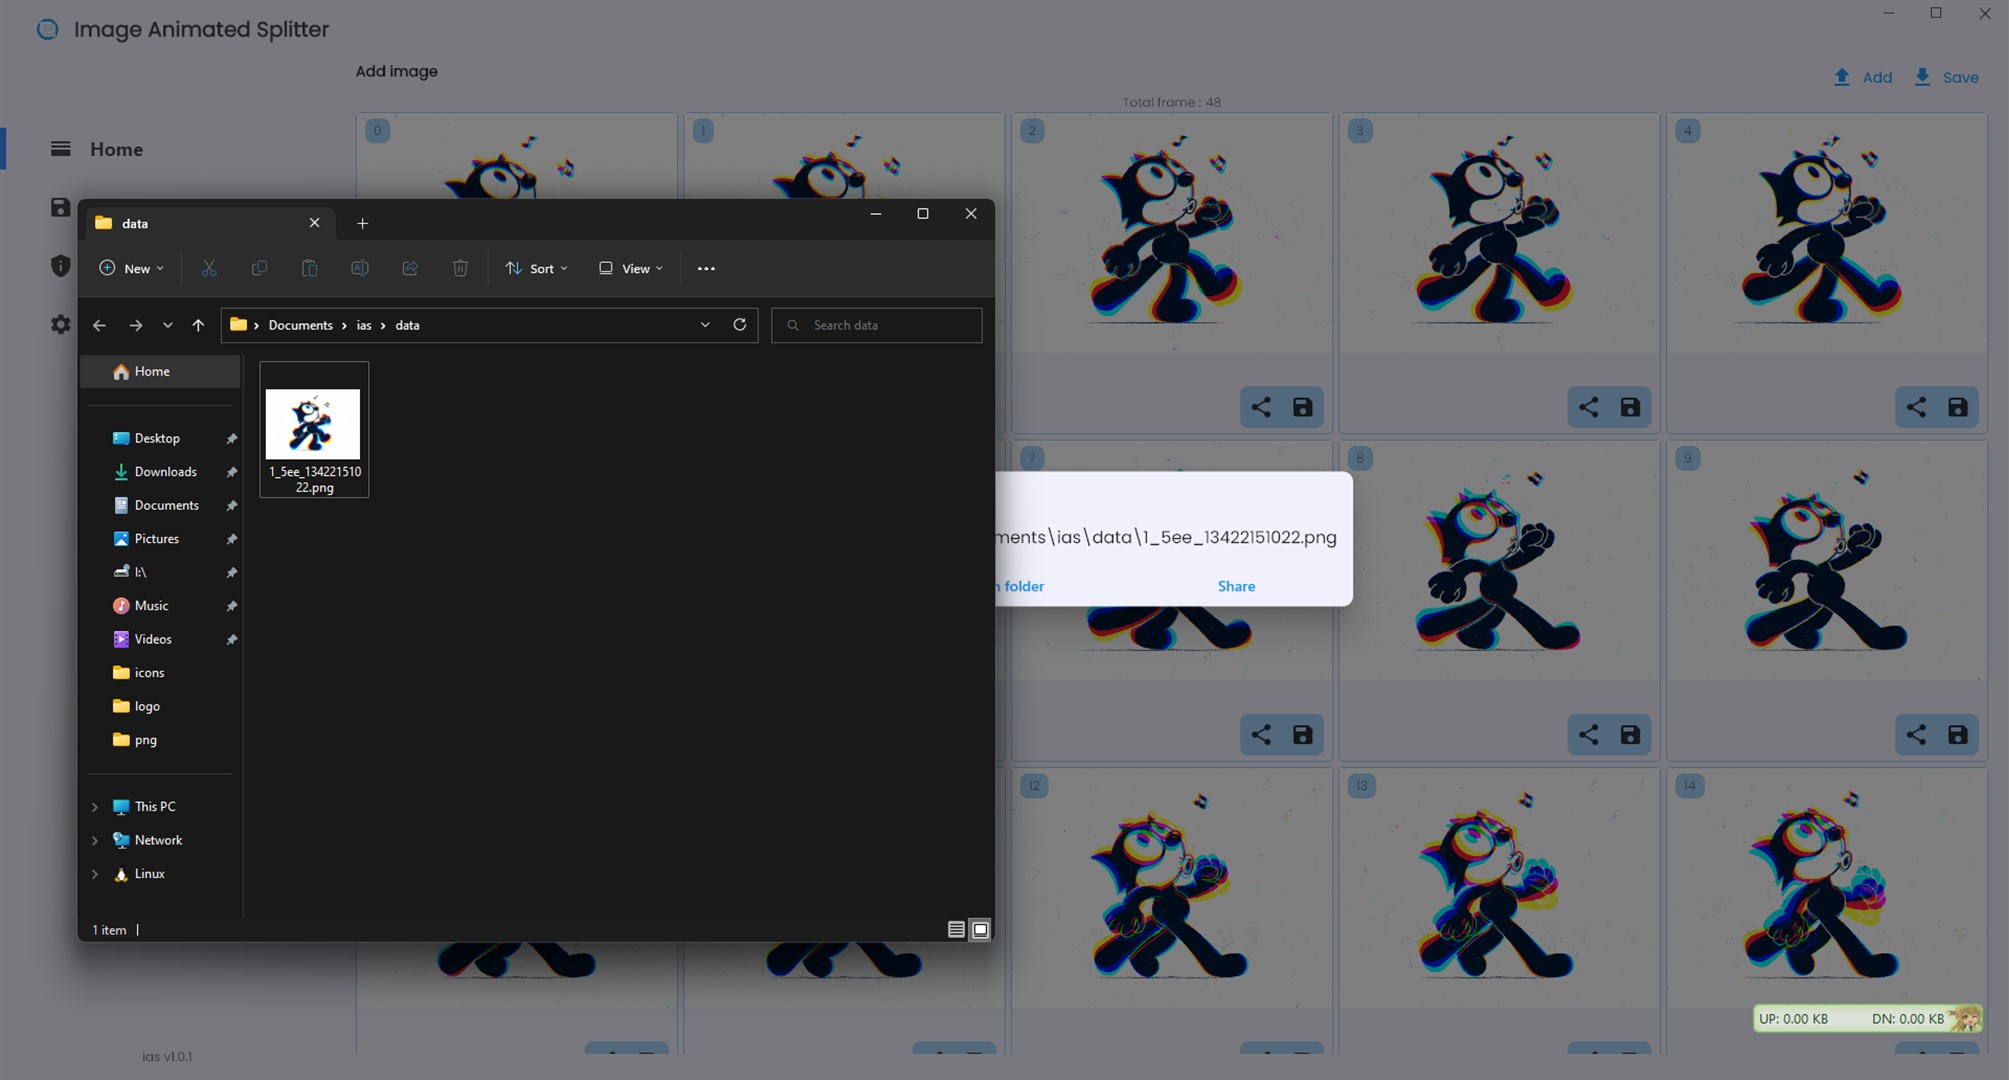Click save icon on frame 8
Screen dimensions: 2009x1080
[1630, 735]
